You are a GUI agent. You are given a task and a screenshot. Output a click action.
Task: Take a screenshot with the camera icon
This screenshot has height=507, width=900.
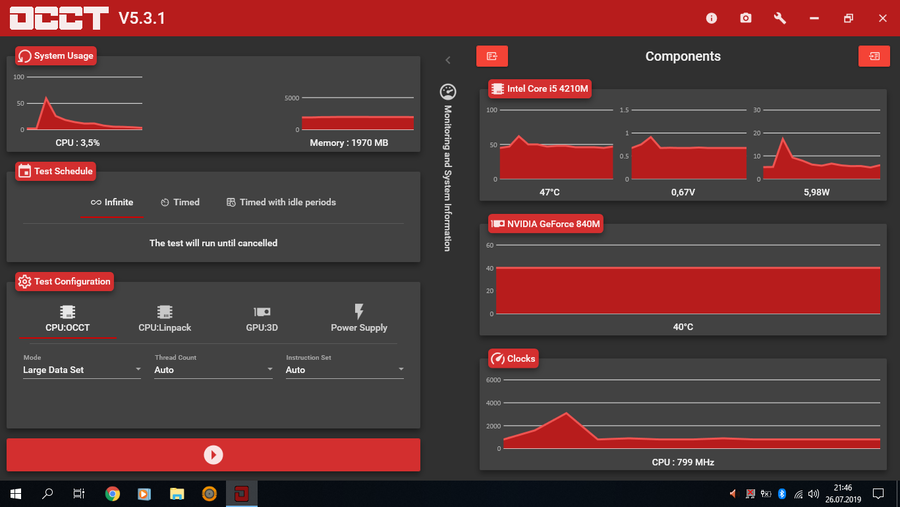(745, 18)
